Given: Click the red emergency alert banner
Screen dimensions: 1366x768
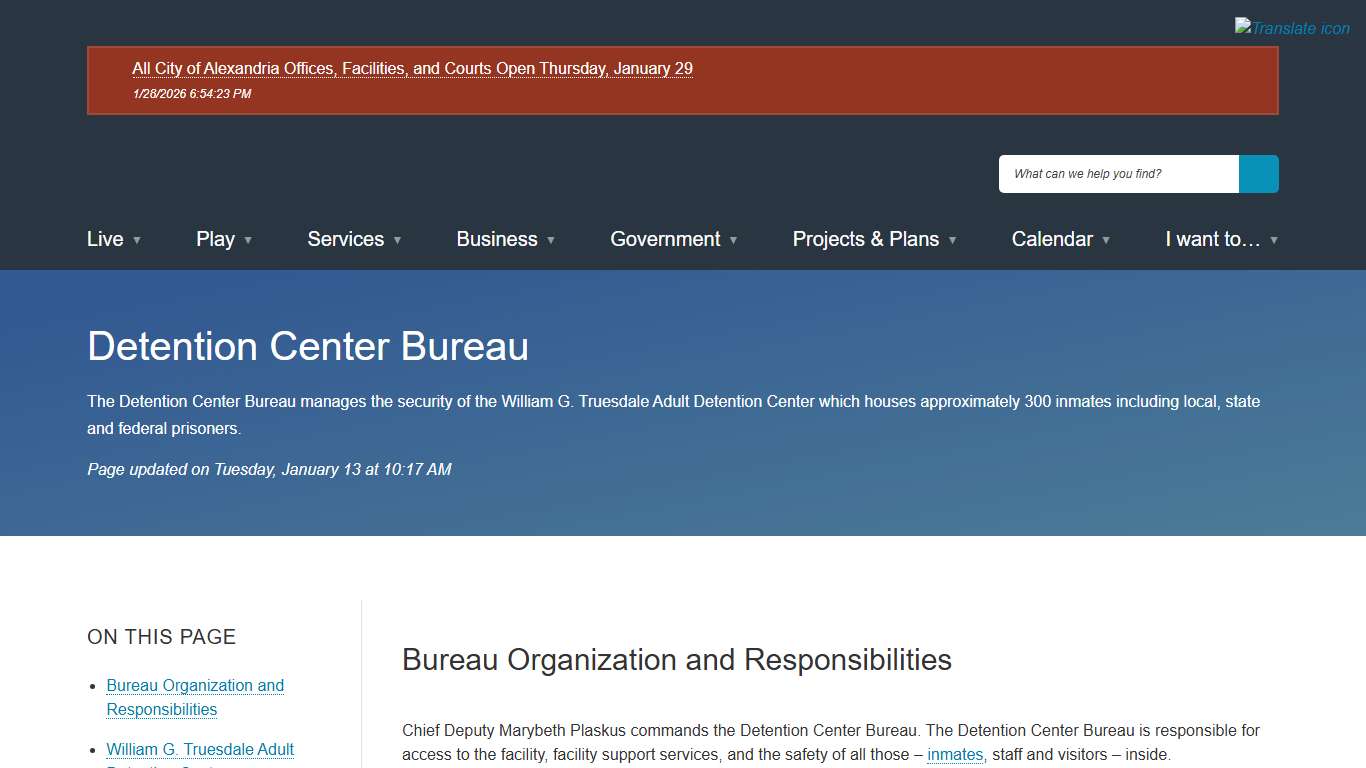Looking at the screenshot, I should (683, 80).
